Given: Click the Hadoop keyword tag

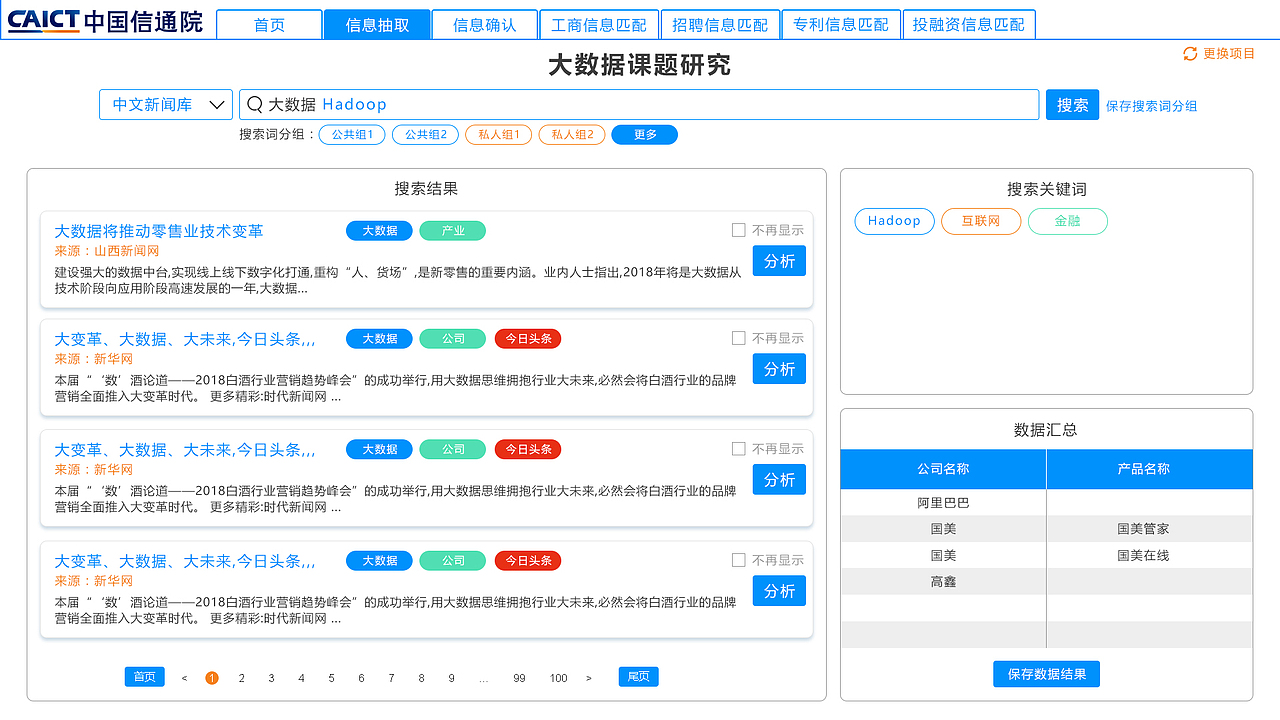Looking at the screenshot, I should click(x=895, y=221).
